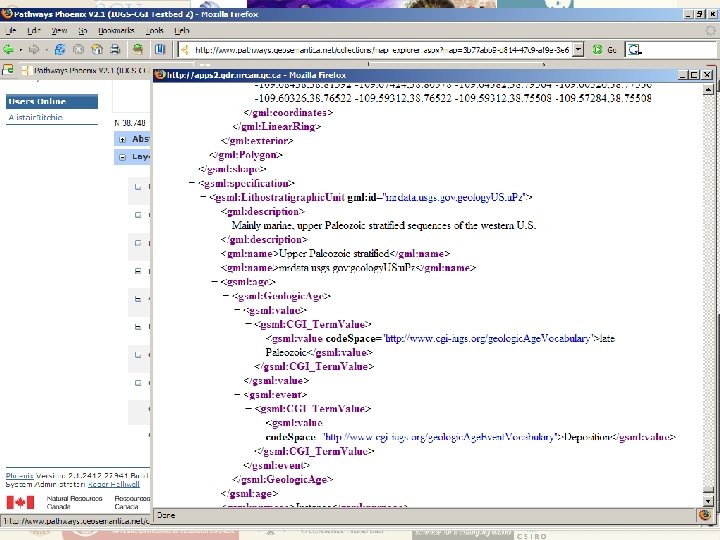Reload the page using the Reload icon
Screen dimensions: 720x540
[x=60, y=49]
